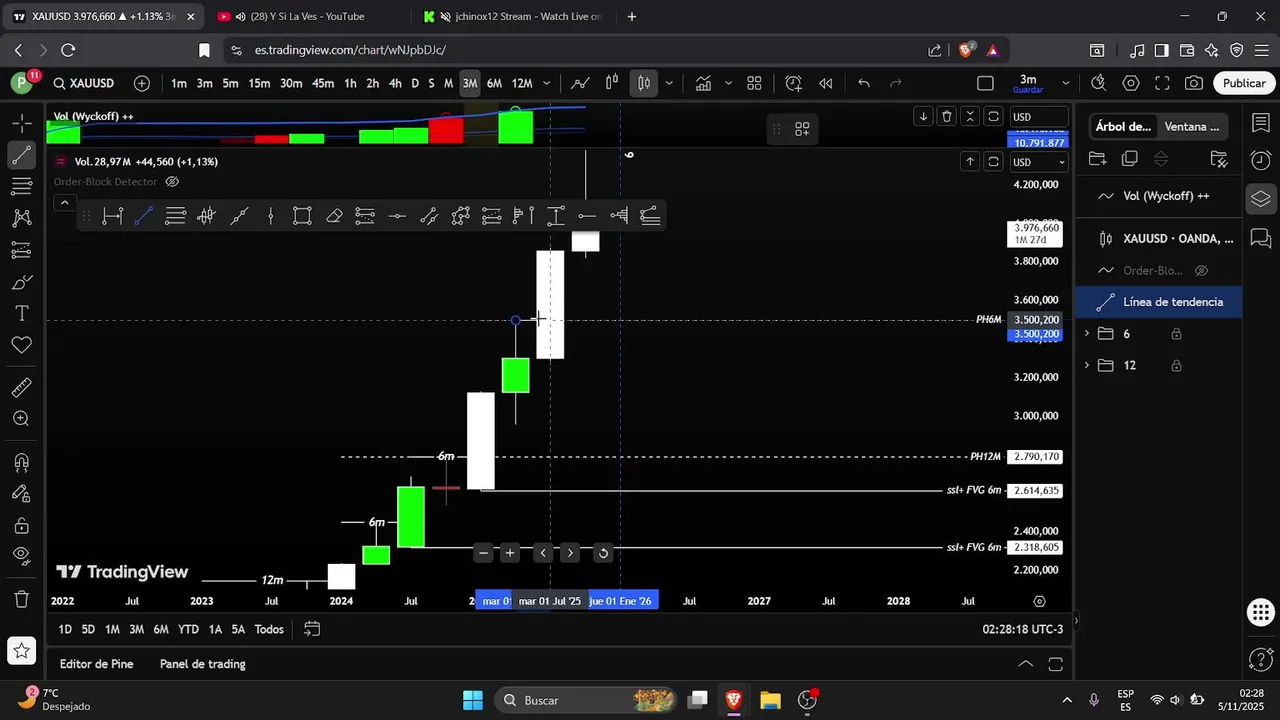This screenshot has width=1280, height=720.
Task: Toggle lock all drawings padlock
Action: (x=21, y=525)
